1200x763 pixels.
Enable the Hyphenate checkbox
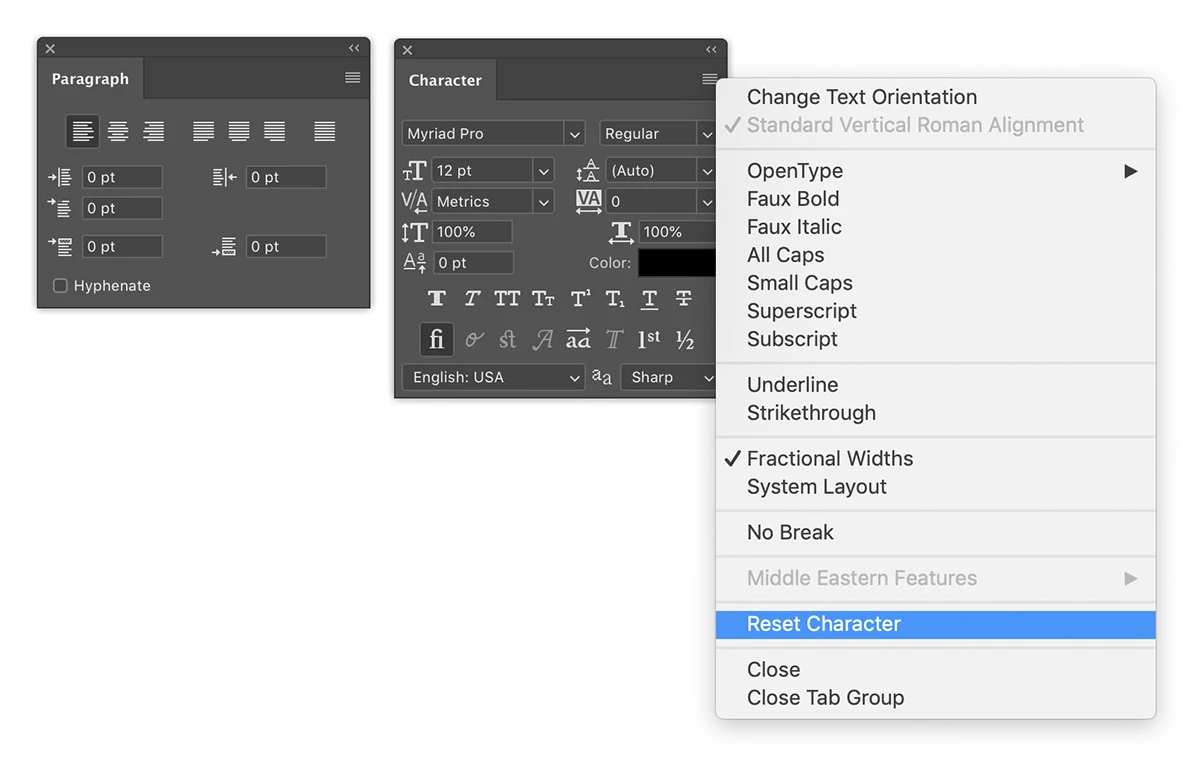(x=60, y=286)
